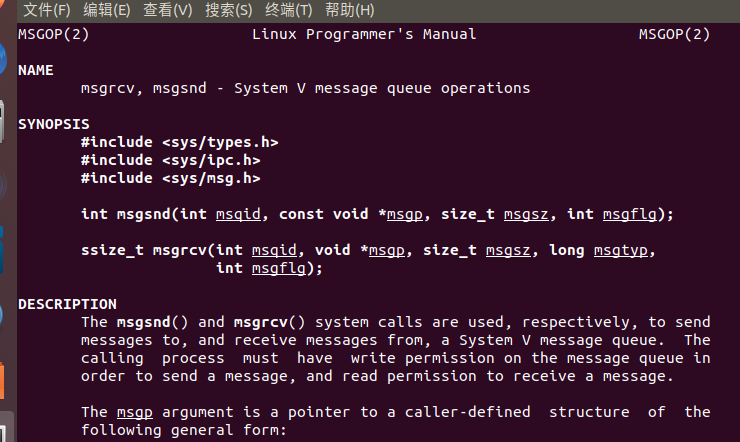
Task: Click underlined msgtyp parameter in msgrcv
Action: point(621,250)
